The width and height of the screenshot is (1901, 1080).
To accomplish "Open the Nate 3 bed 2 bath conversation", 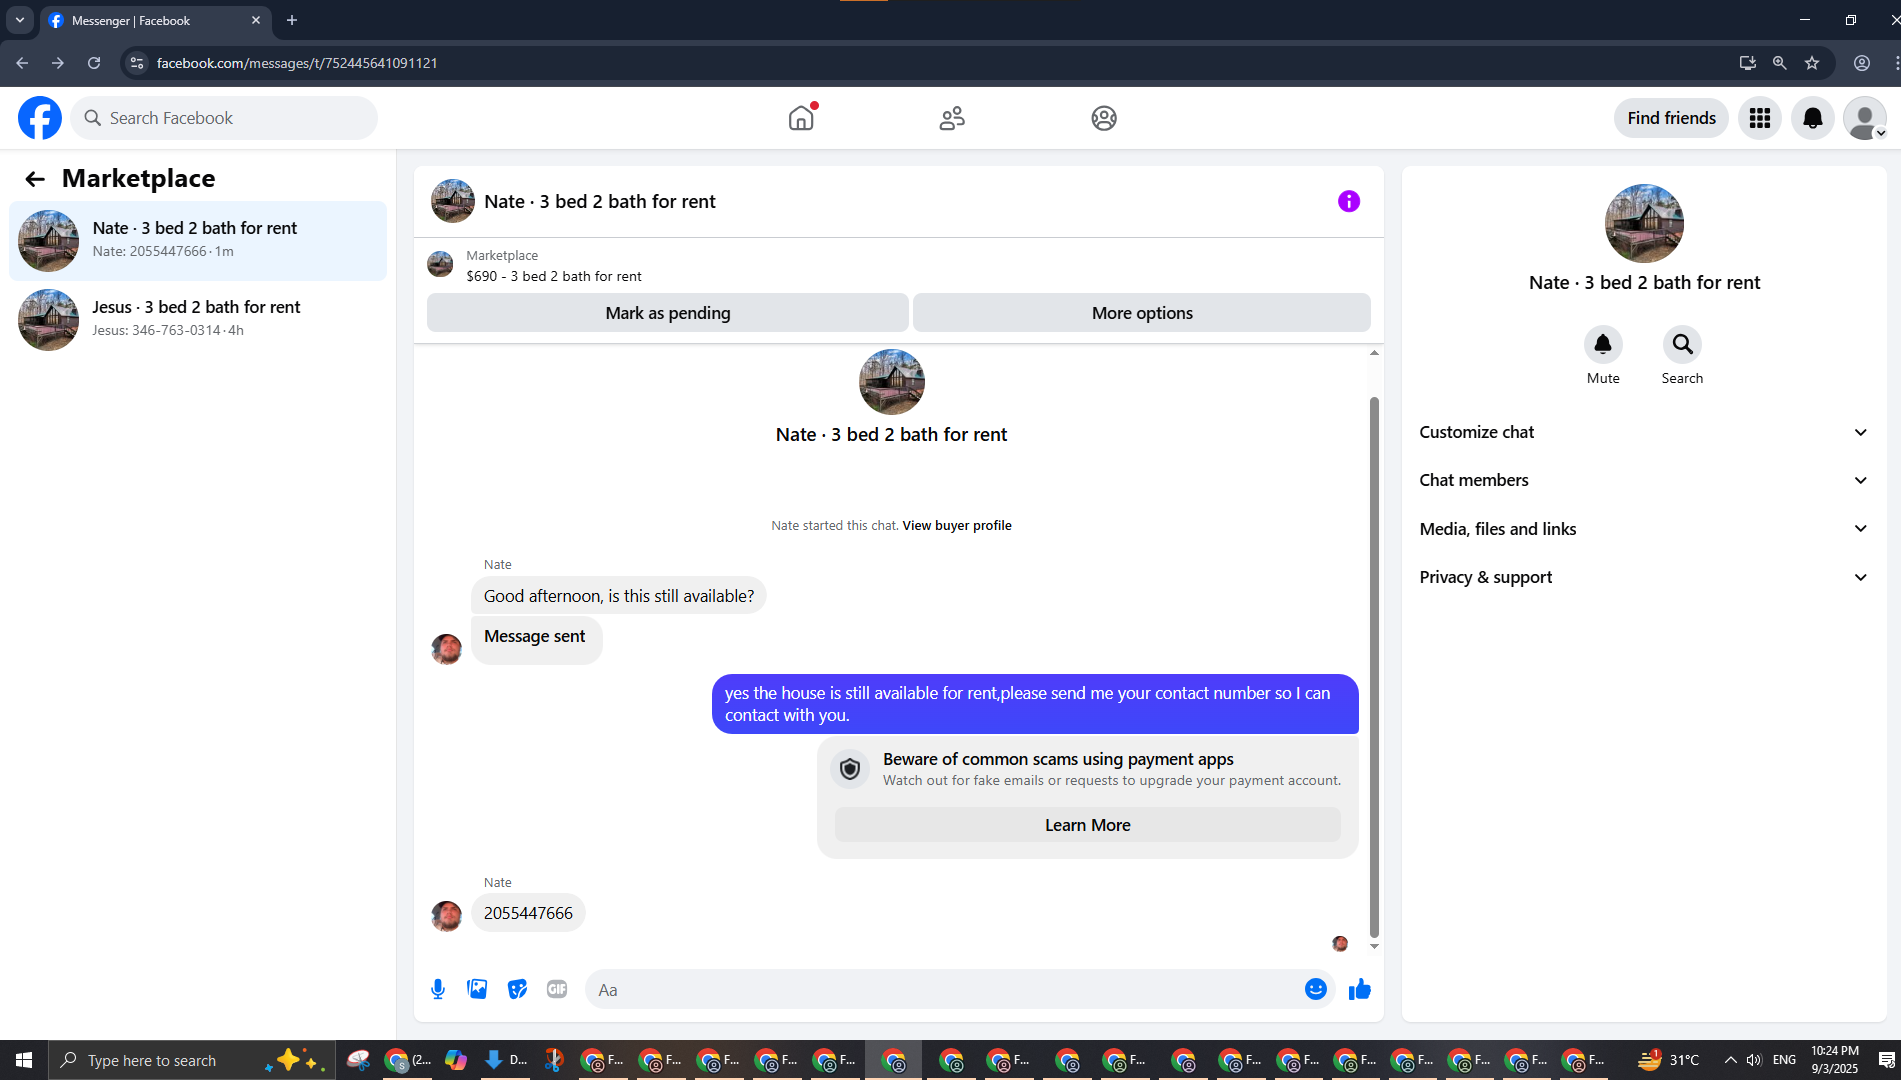I will point(198,241).
